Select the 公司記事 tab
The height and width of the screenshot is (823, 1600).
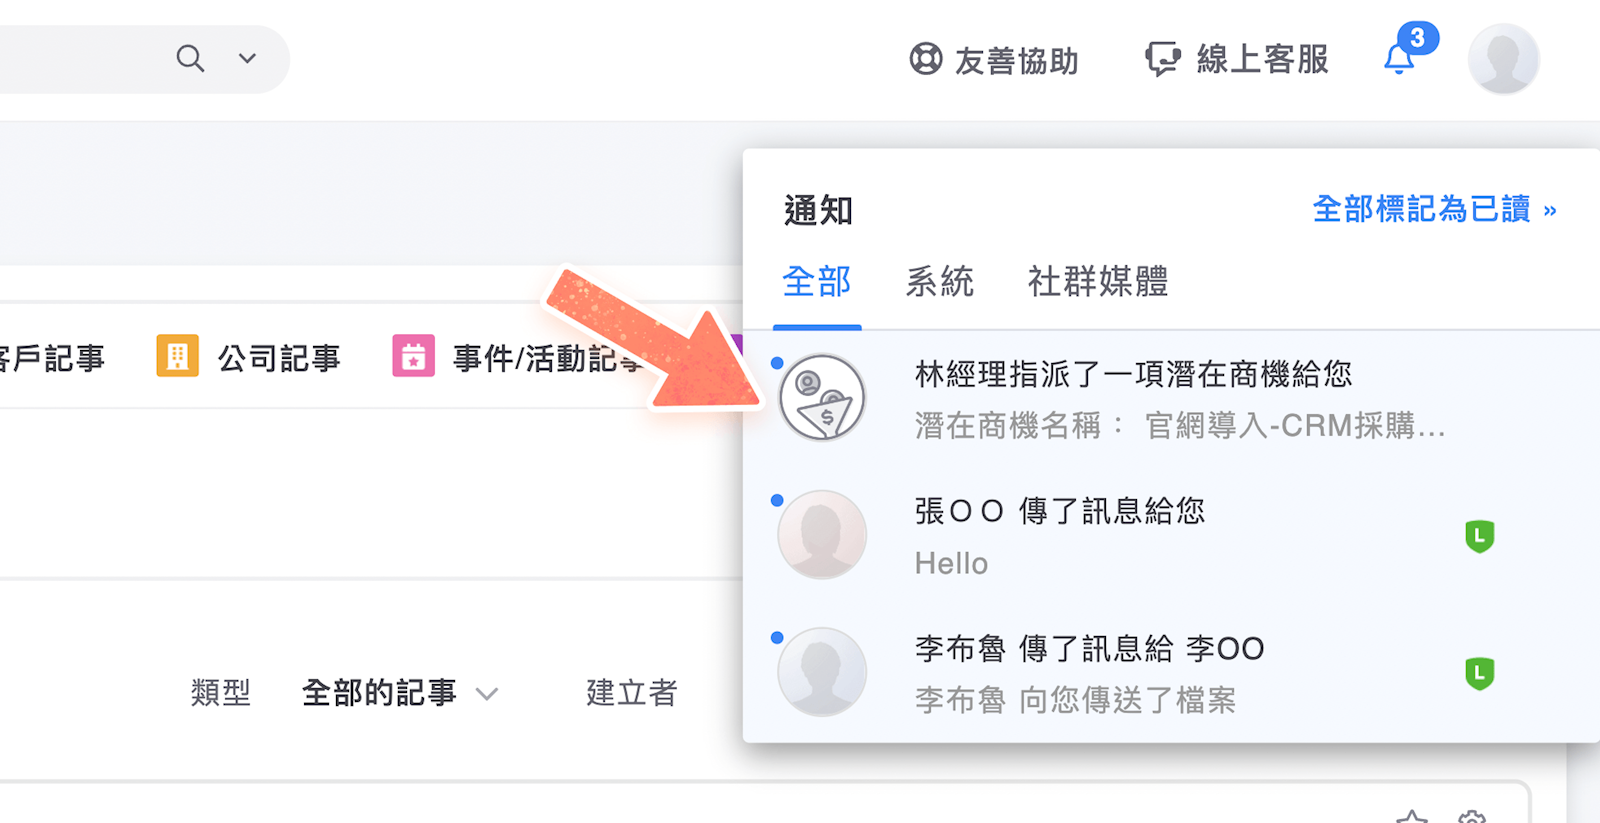[x=278, y=357]
